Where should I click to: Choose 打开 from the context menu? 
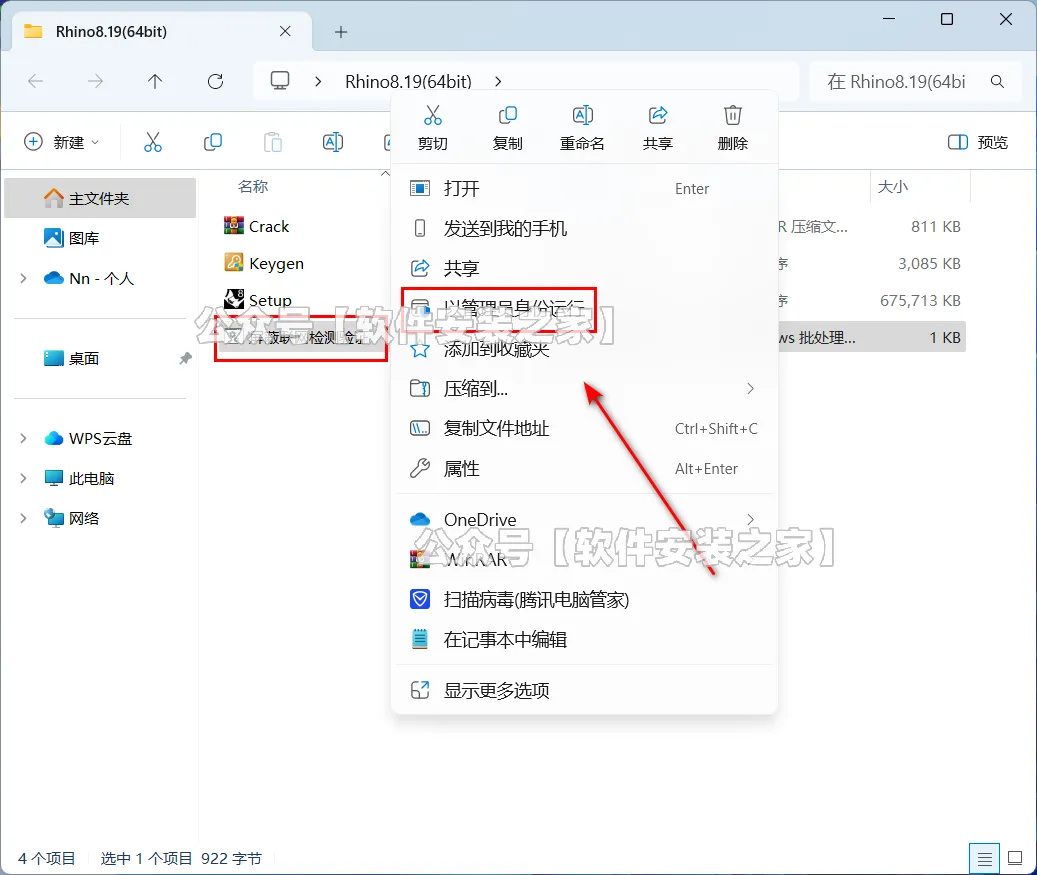[584, 188]
